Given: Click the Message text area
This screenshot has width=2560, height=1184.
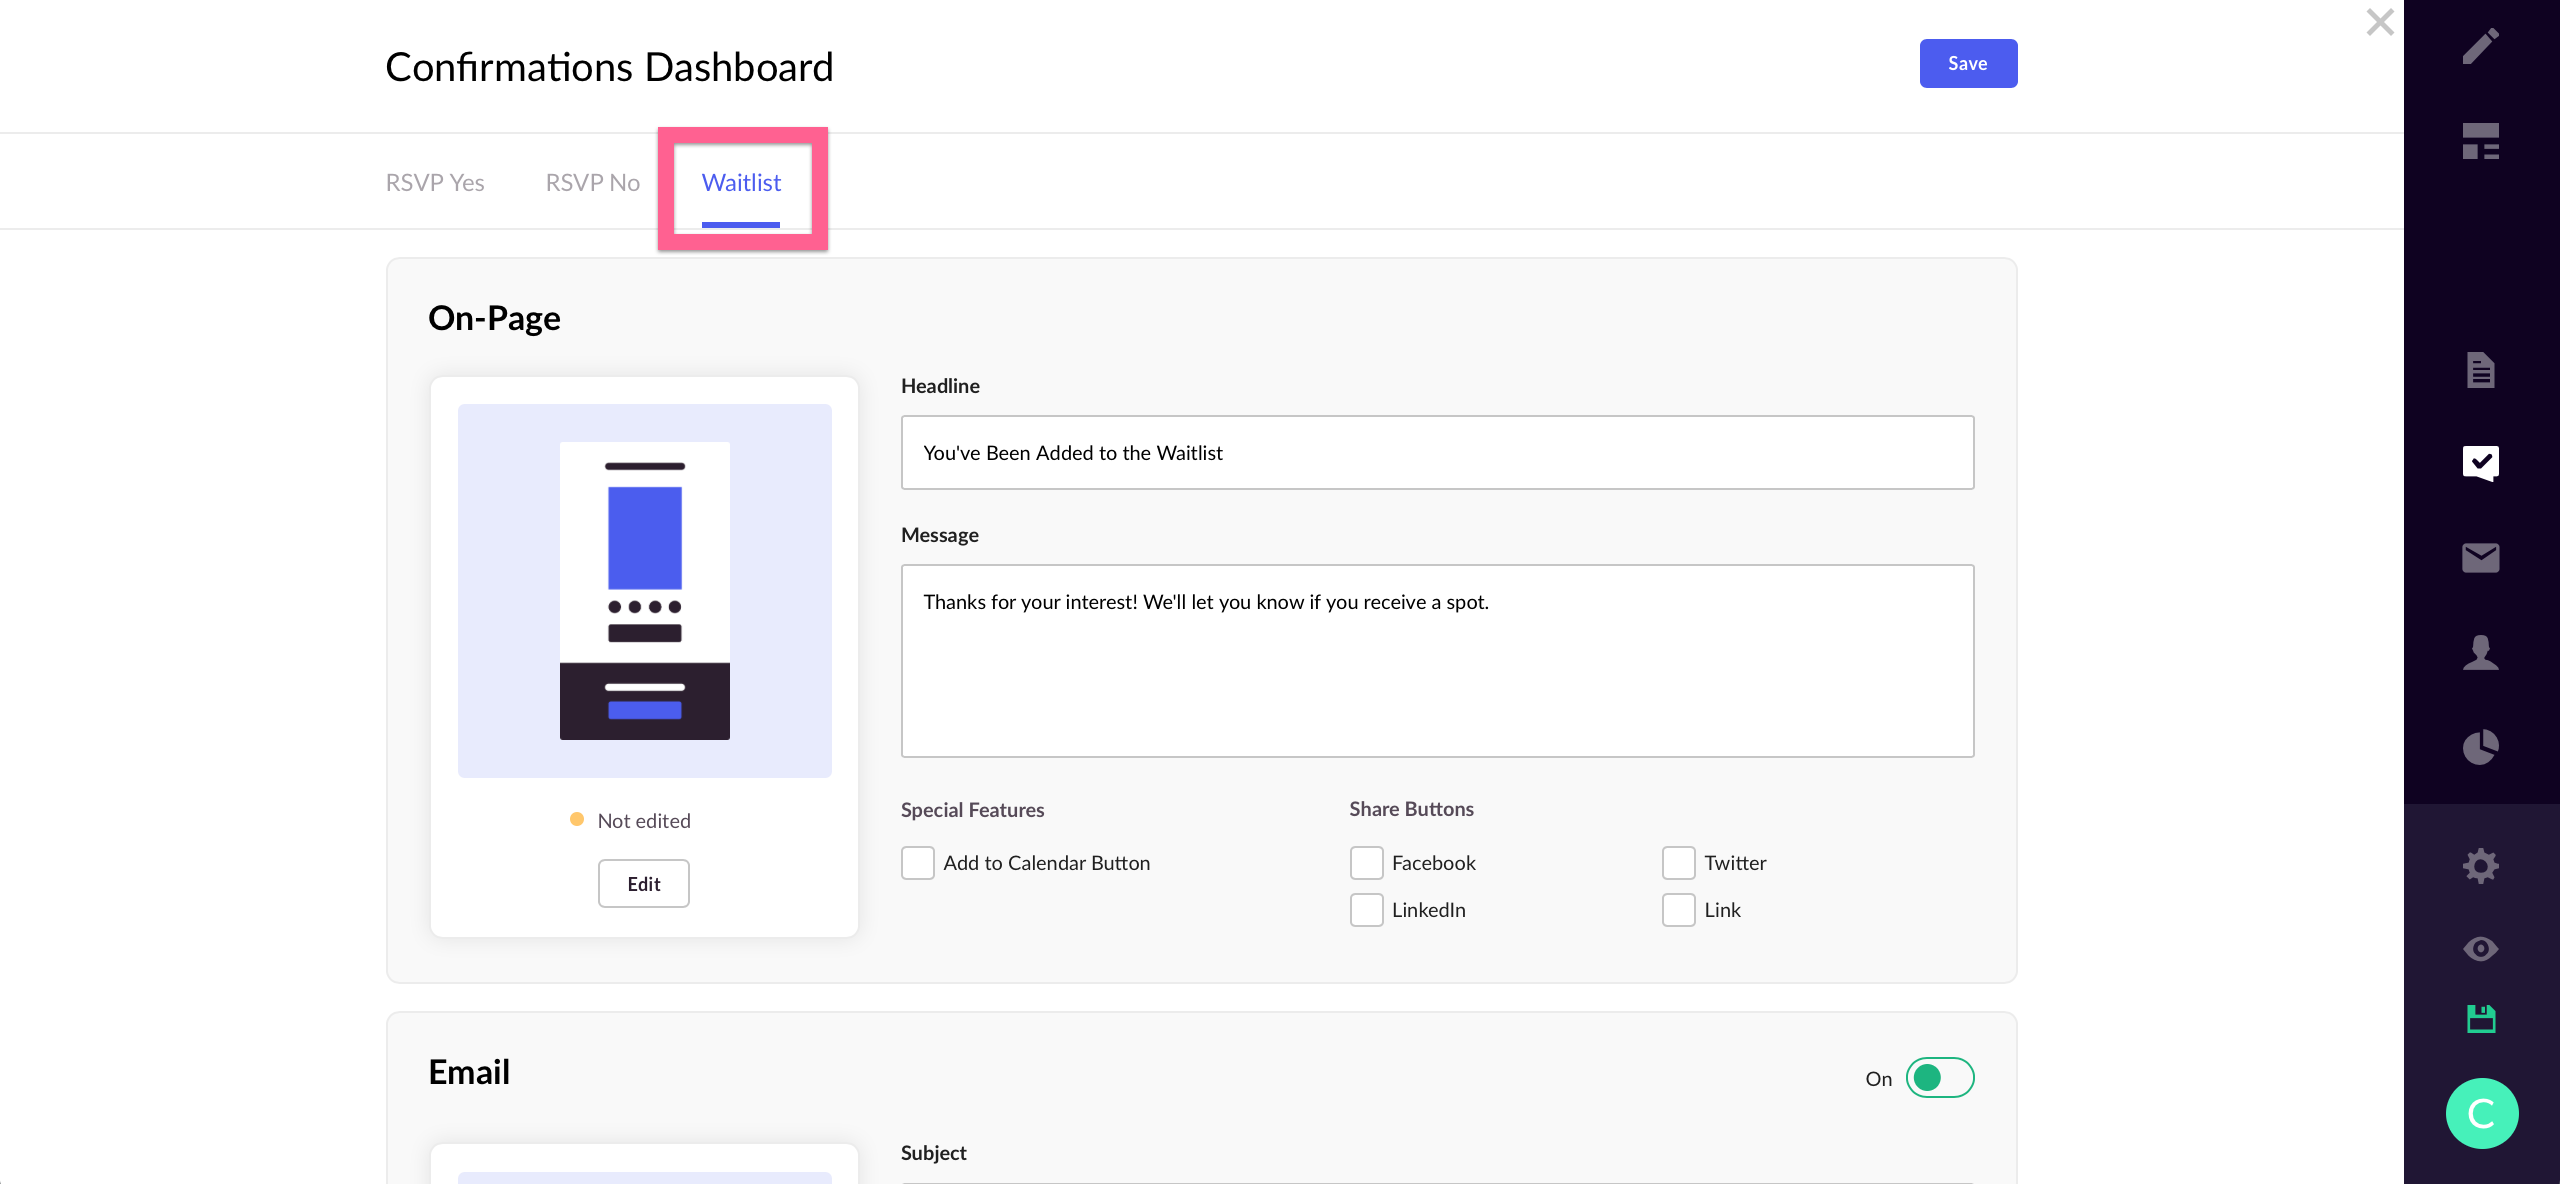Looking at the screenshot, I should 1437,661.
